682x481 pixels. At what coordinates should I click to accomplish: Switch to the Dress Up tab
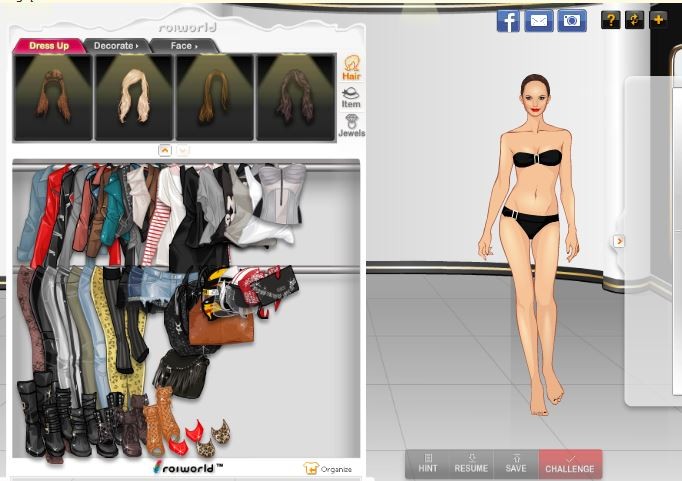(x=48, y=46)
